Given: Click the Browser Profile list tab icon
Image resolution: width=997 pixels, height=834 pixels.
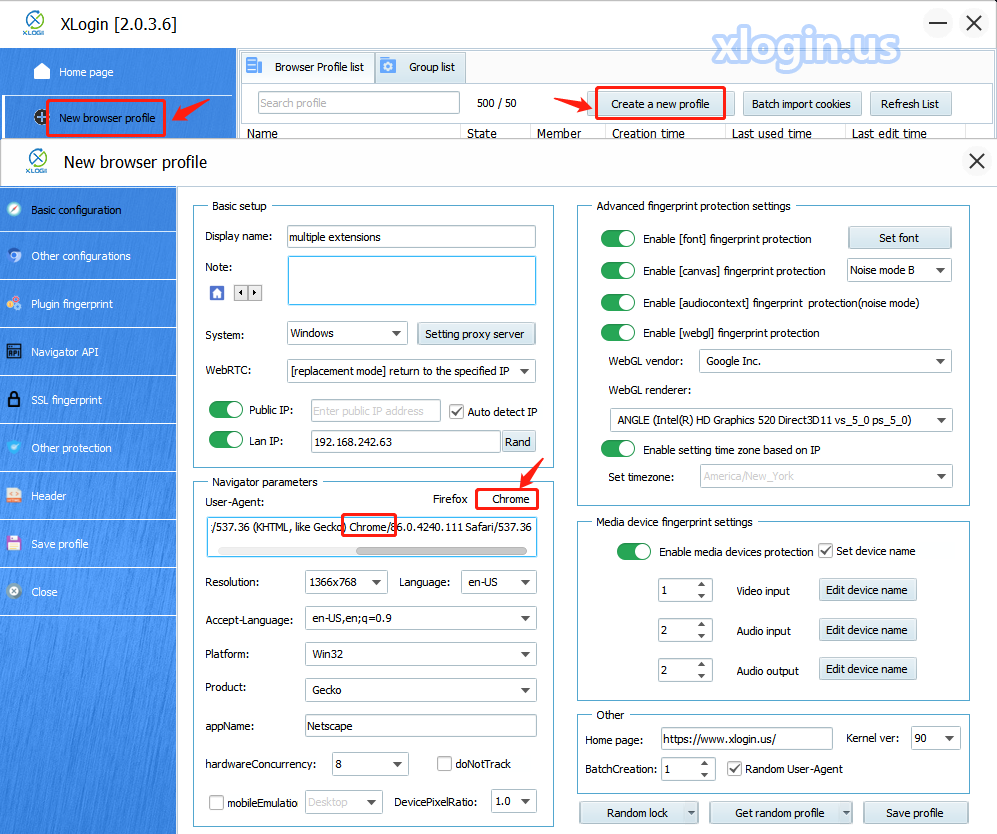Looking at the screenshot, I should tap(254, 65).
